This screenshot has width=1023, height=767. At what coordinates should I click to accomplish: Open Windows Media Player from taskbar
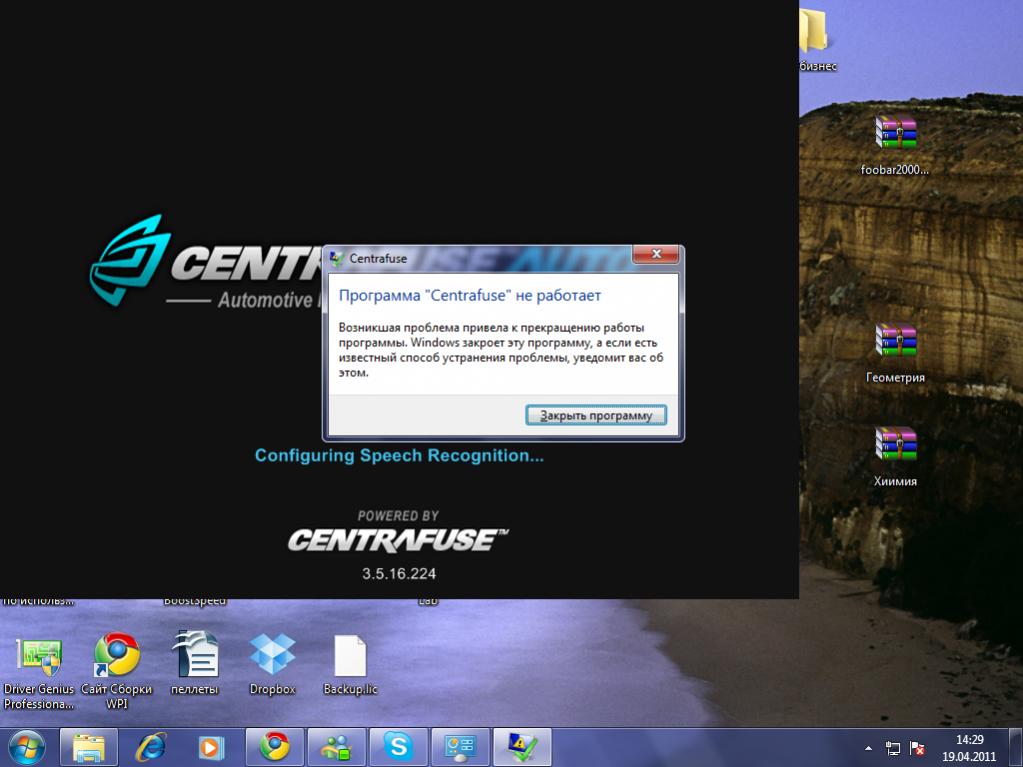point(212,746)
